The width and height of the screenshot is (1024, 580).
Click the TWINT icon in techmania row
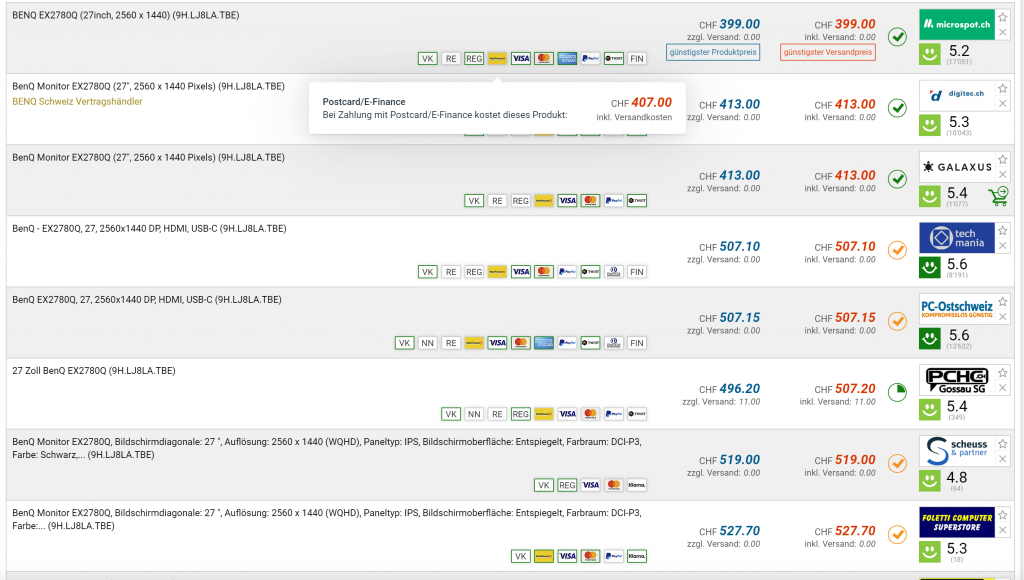(591, 272)
